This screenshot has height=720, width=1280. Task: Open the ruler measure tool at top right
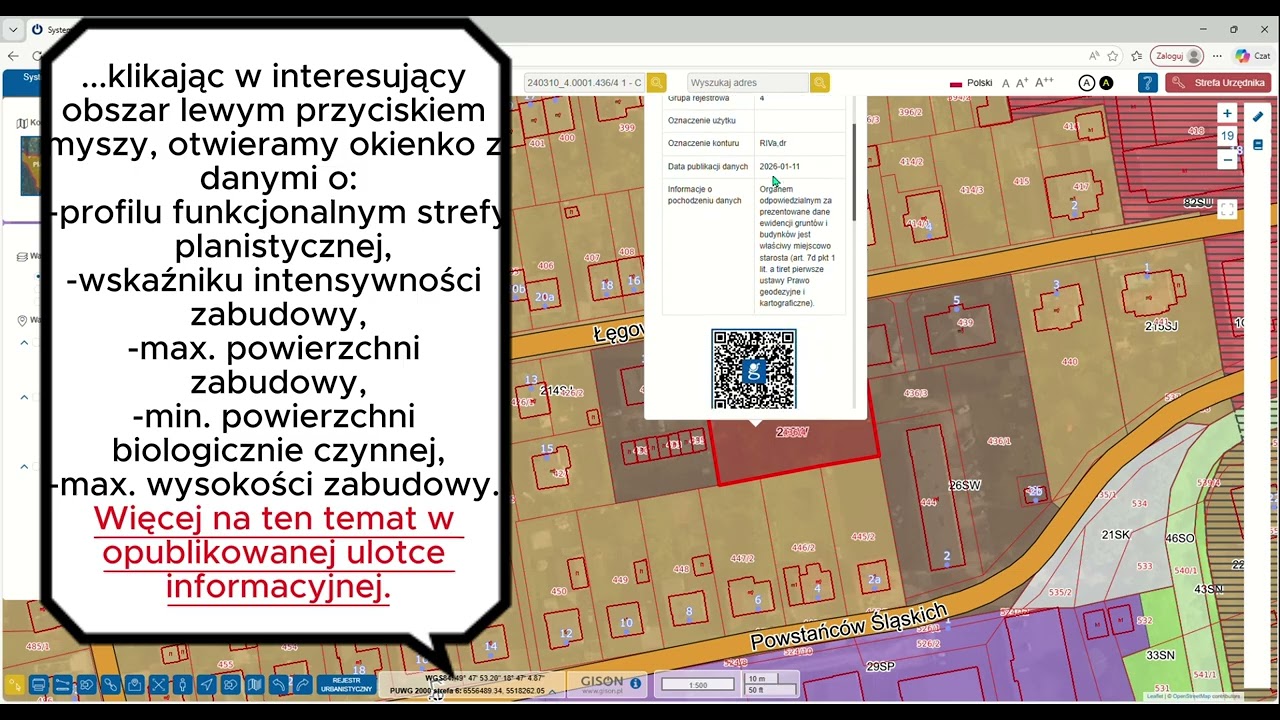point(1258,117)
